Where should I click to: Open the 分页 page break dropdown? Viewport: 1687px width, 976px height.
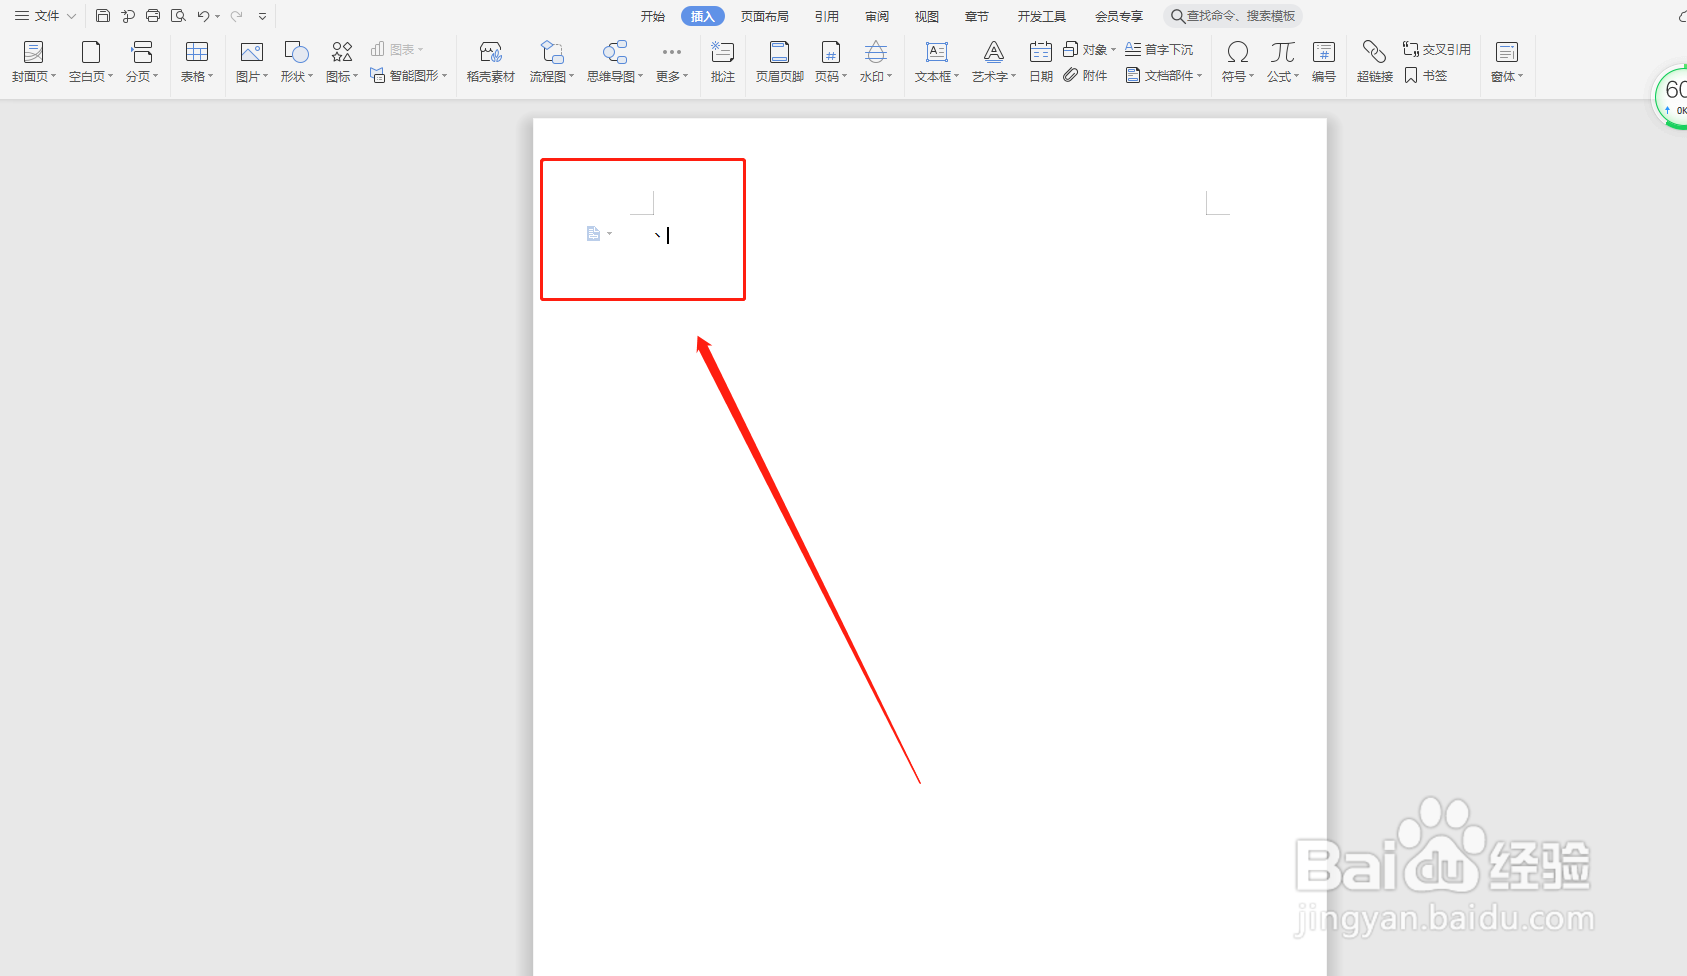point(142,62)
